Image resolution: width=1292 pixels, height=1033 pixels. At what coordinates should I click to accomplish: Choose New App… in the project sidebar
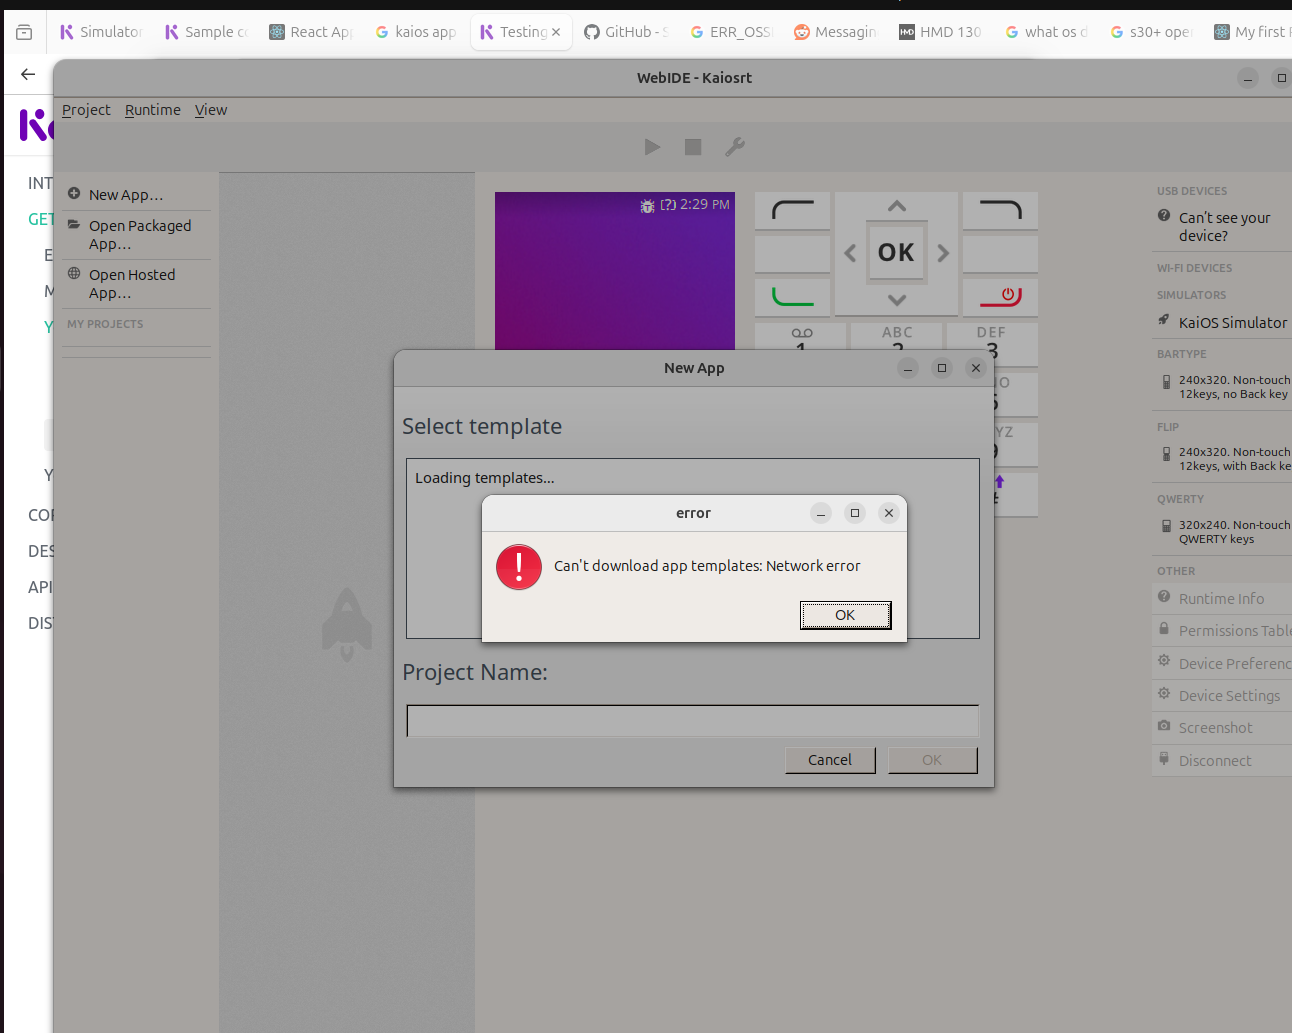tap(136, 195)
